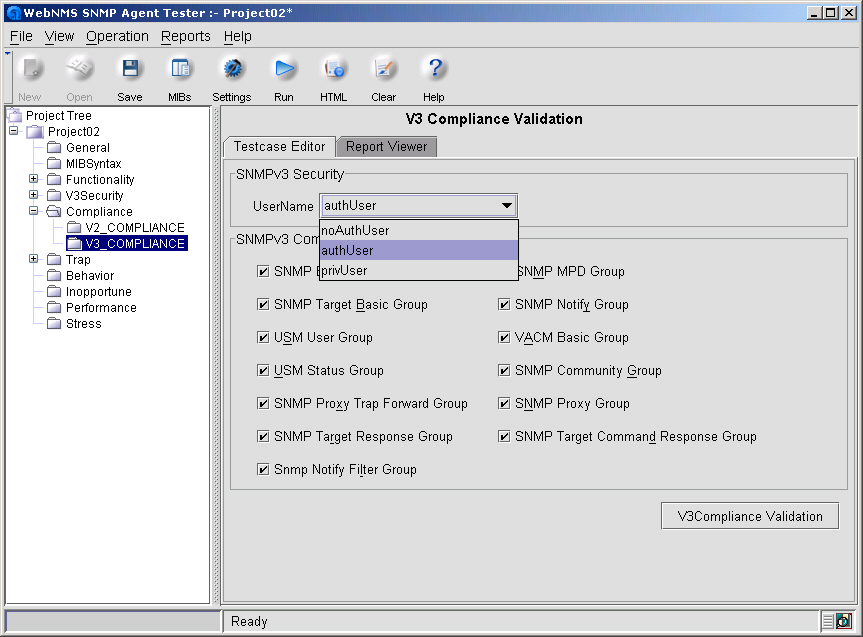Switch to the Testcase Editor tab

(x=280, y=146)
